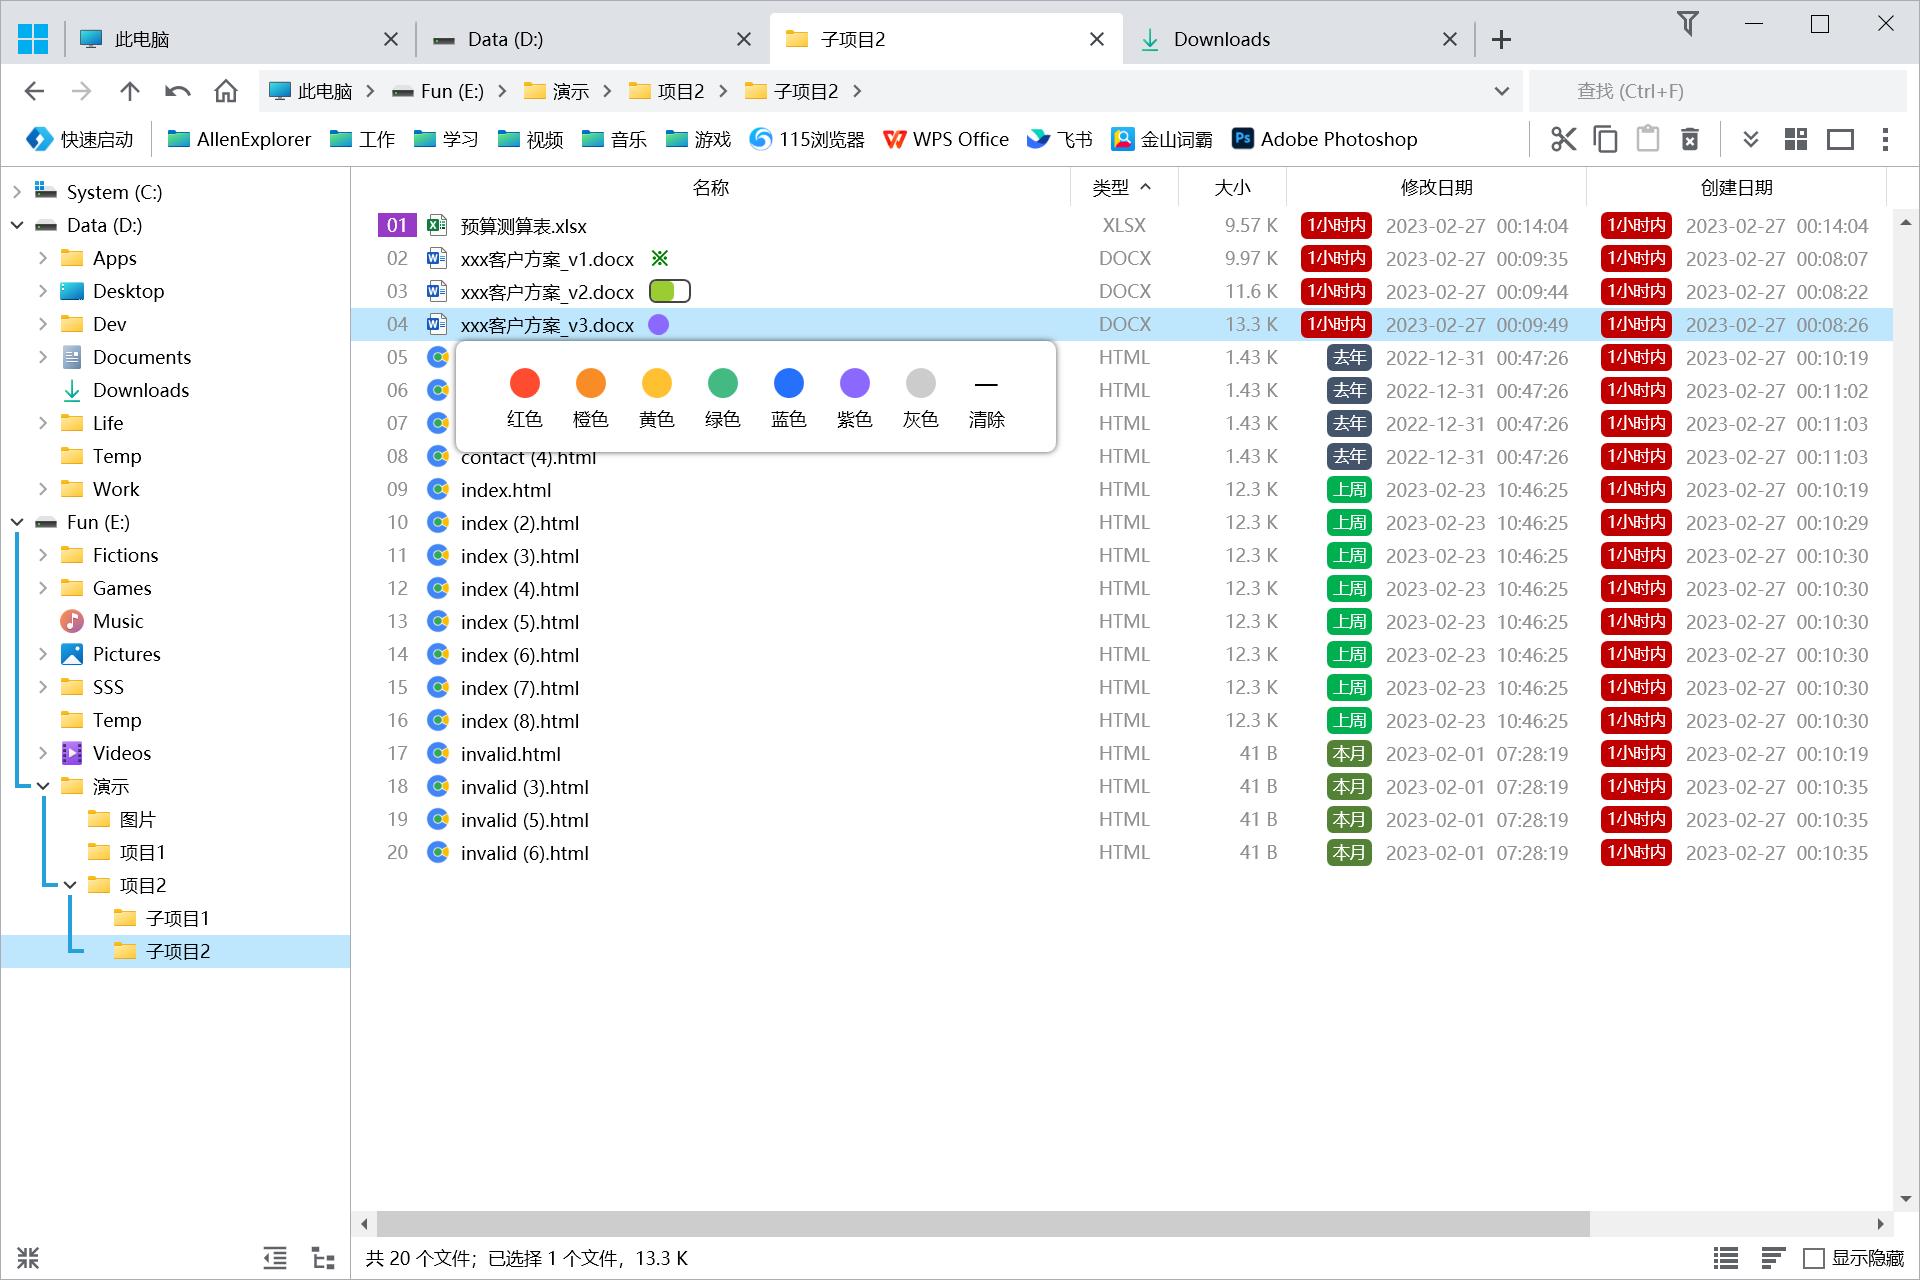Click the copy icon in toolbar

(1605, 139)
